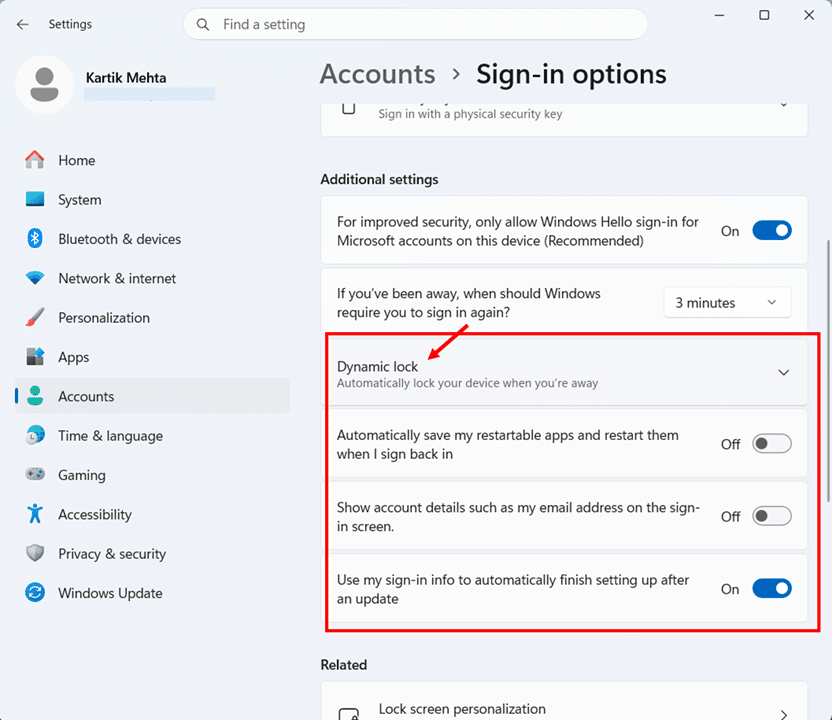Select Time & language label
The width and height of the screenshot is (832, 720).
110,436
